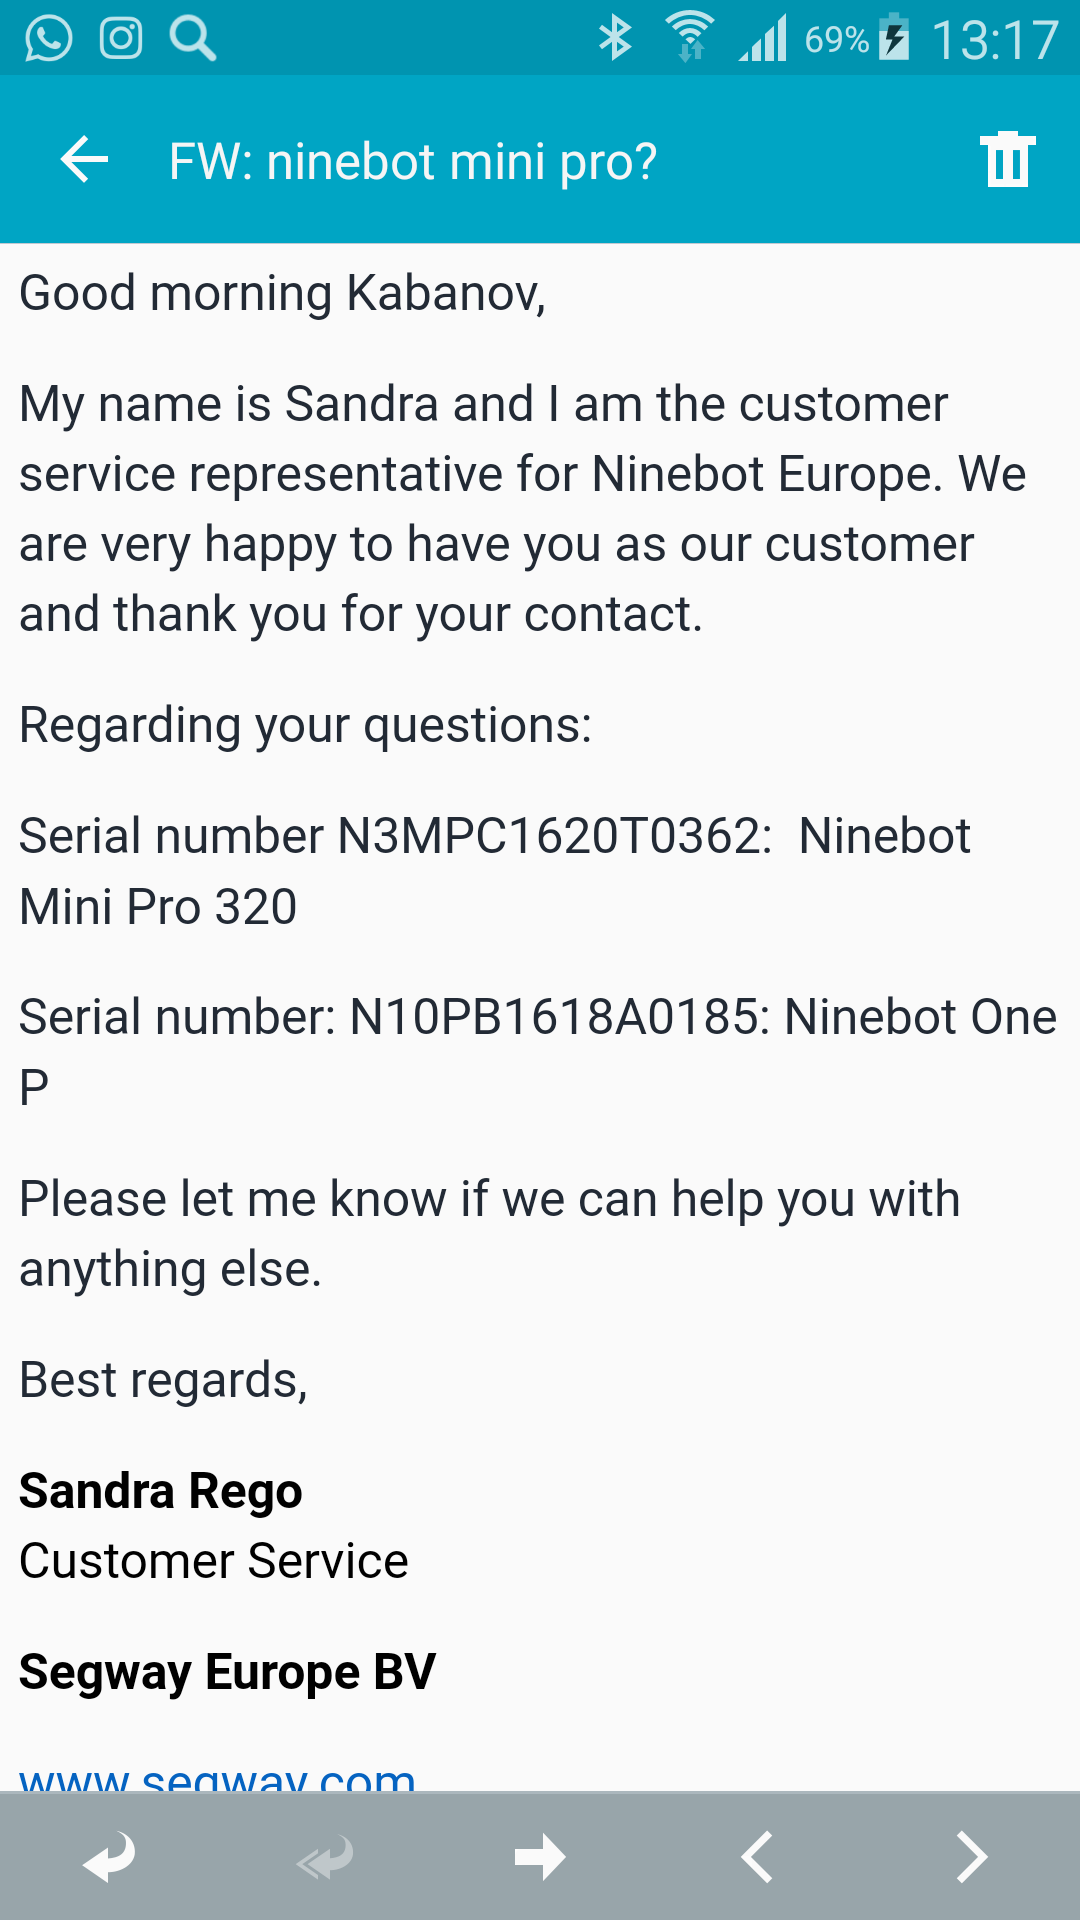Image resolution: width=1080 pixels, height=1920 pixels.
Task: Tap the search icon in the status bar
Action: [x=192, y=39]
